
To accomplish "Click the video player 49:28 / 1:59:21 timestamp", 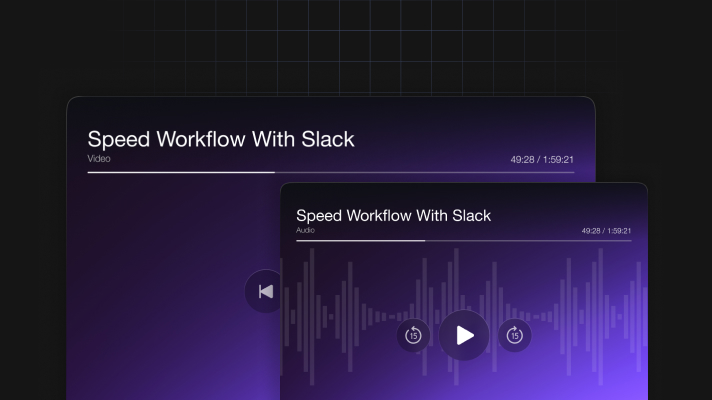I will pos(541,159).
